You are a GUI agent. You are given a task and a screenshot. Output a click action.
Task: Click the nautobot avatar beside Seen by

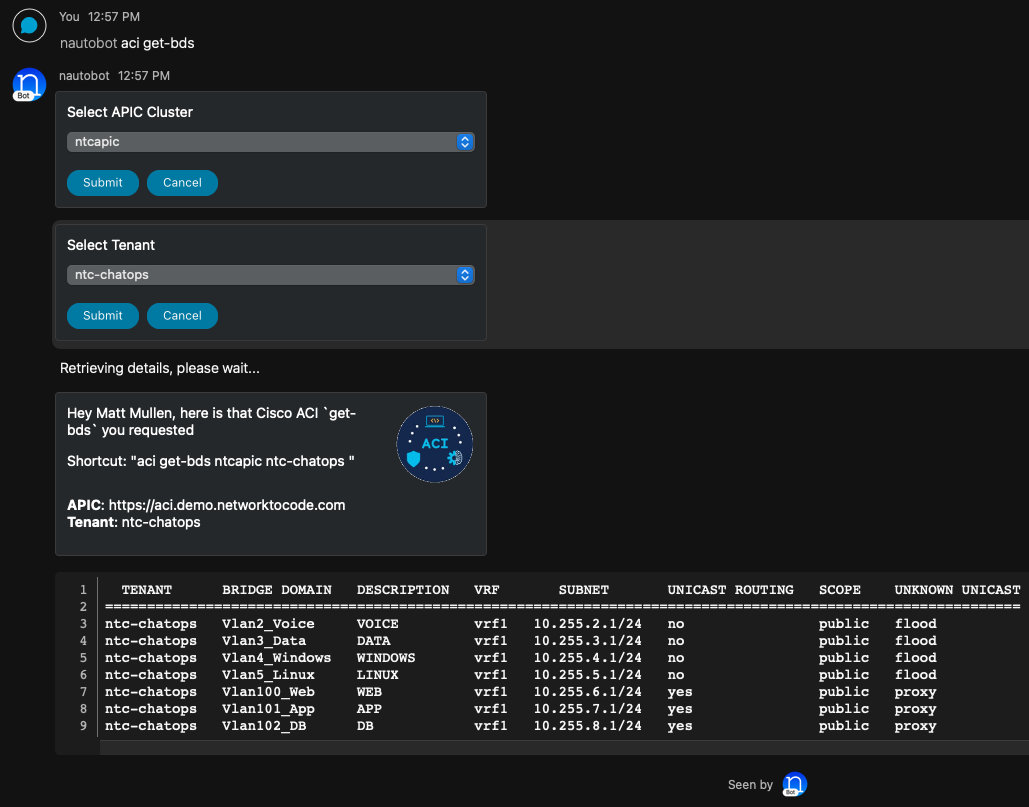795,784
